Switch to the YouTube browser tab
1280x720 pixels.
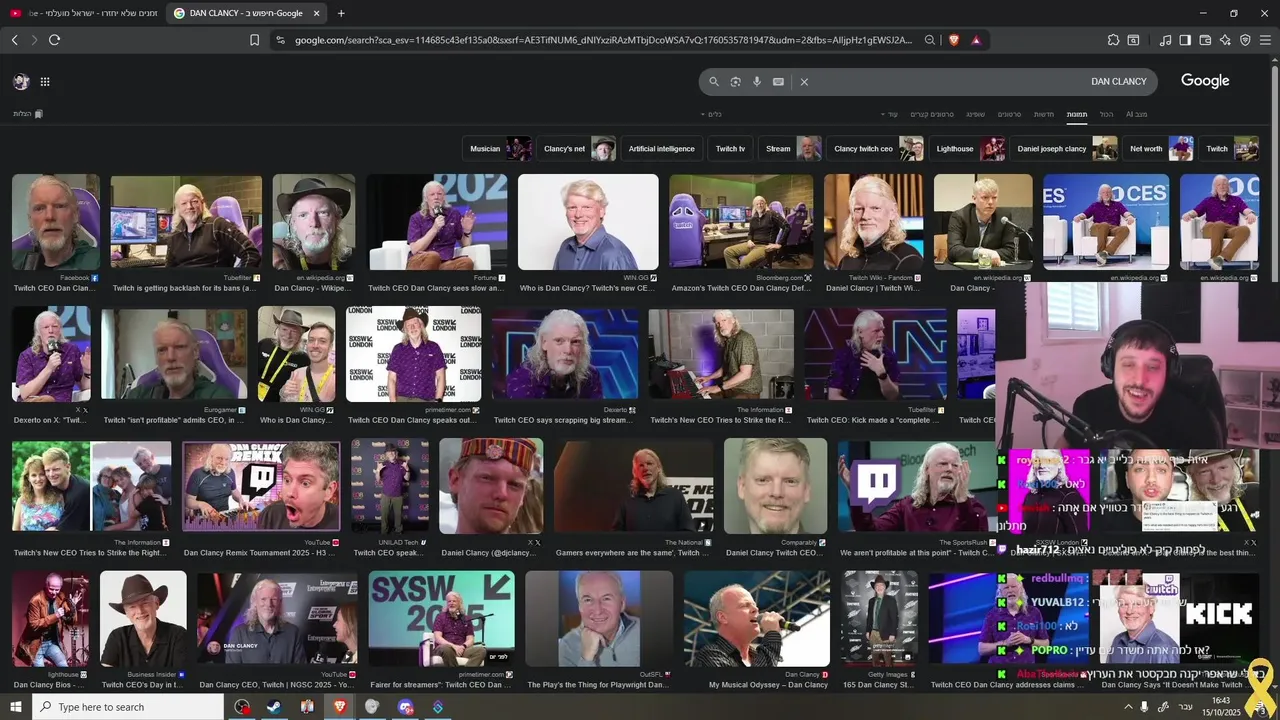click(x=82, y=13)
